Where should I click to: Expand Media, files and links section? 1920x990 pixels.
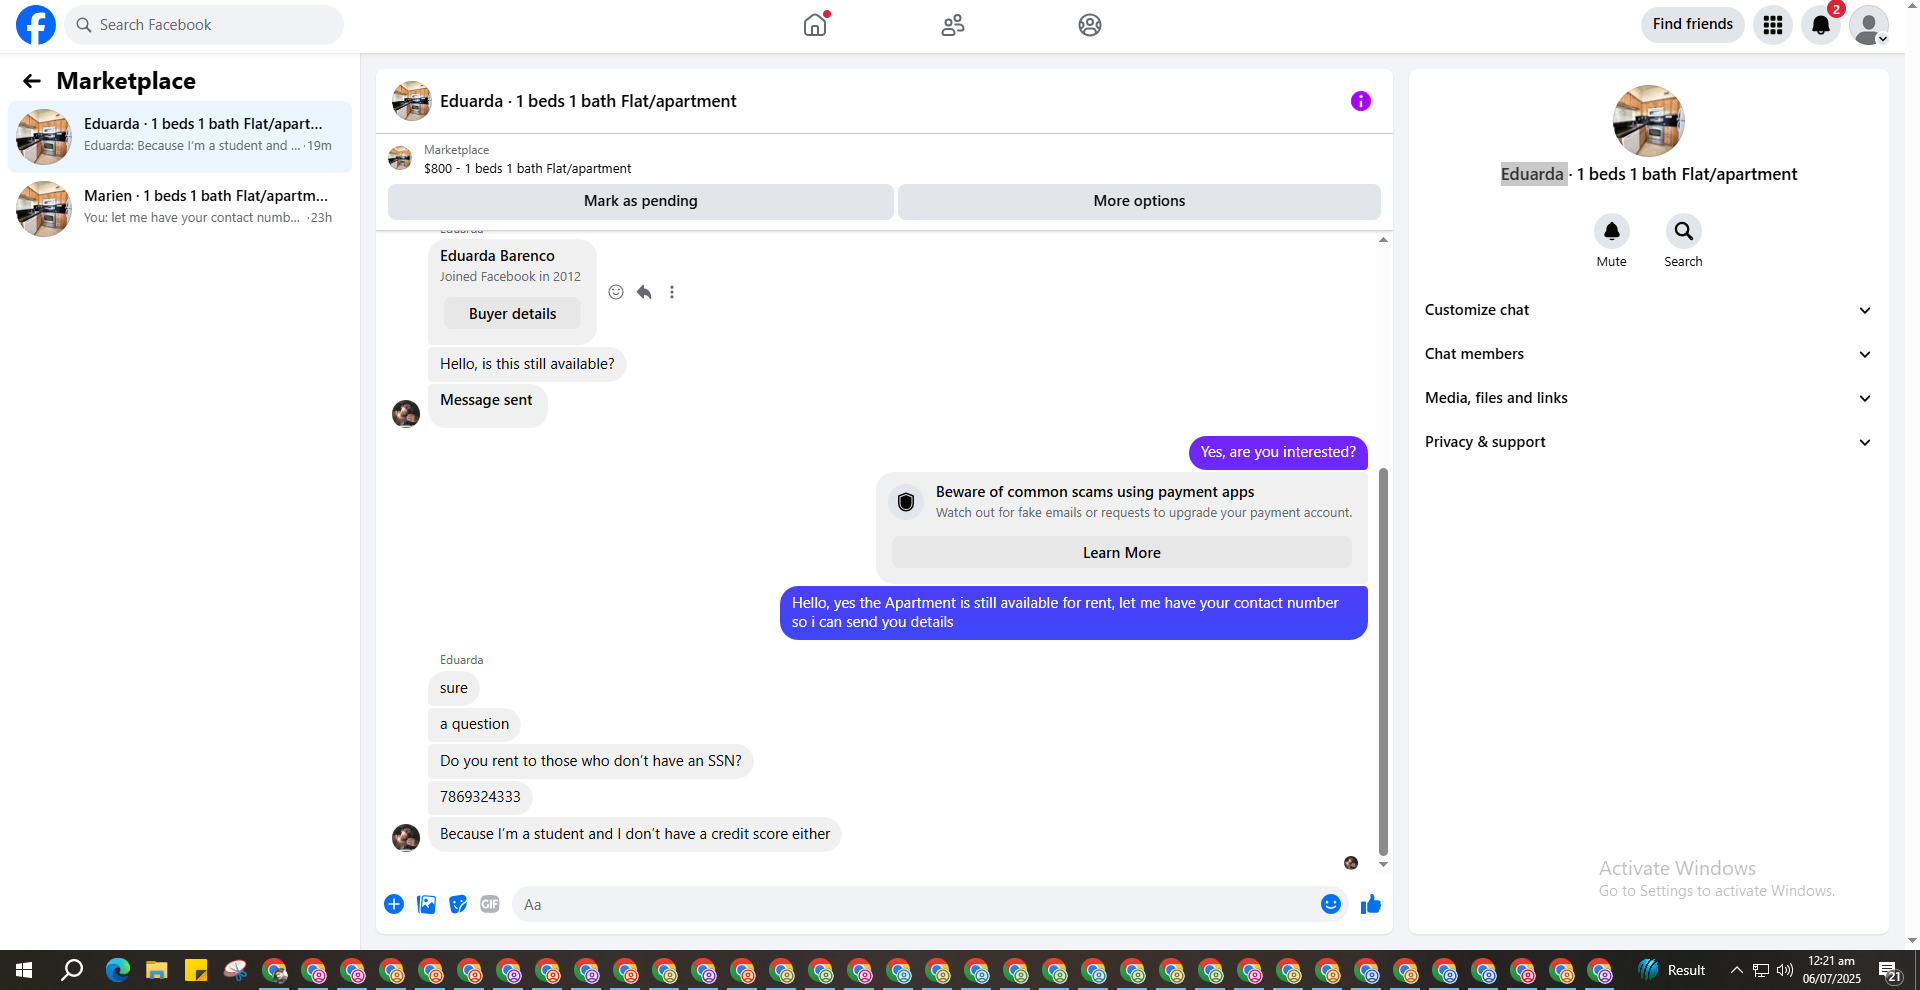click(1648, 398)
